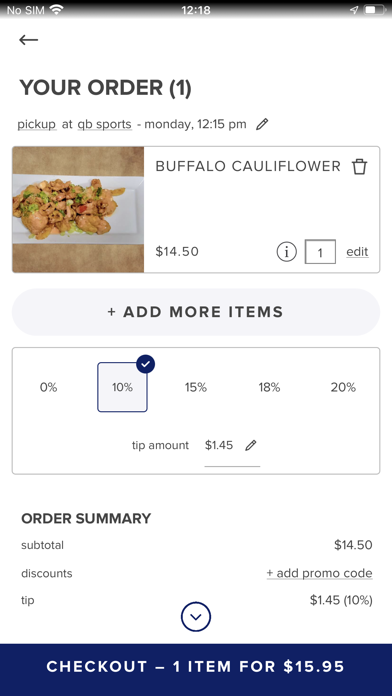Change location via qb sports link

[x=104, y=124]
